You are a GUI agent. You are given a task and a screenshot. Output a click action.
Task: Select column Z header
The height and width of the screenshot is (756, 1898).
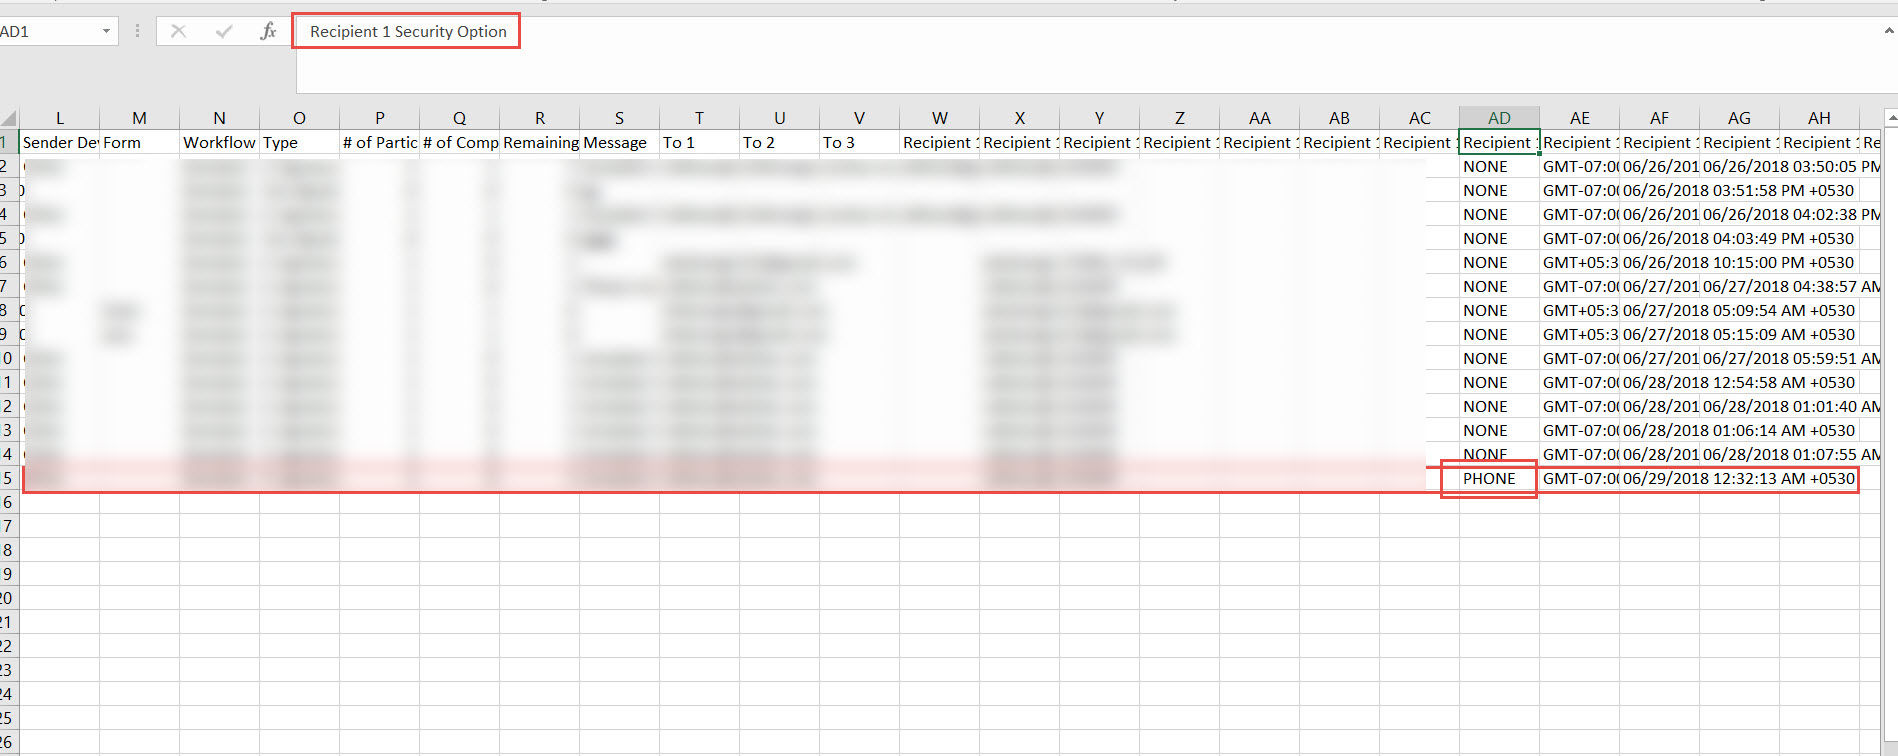(1179, 118)
